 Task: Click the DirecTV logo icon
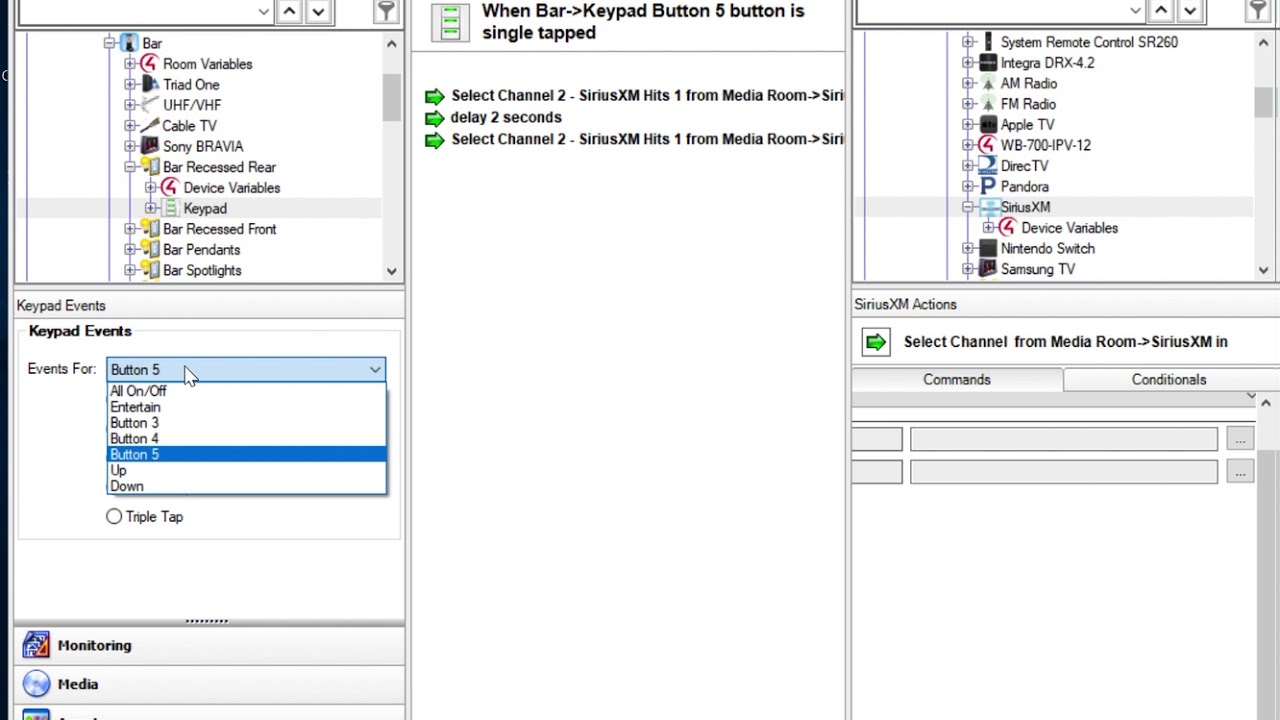pyautogui.click(x=988, y=166)
